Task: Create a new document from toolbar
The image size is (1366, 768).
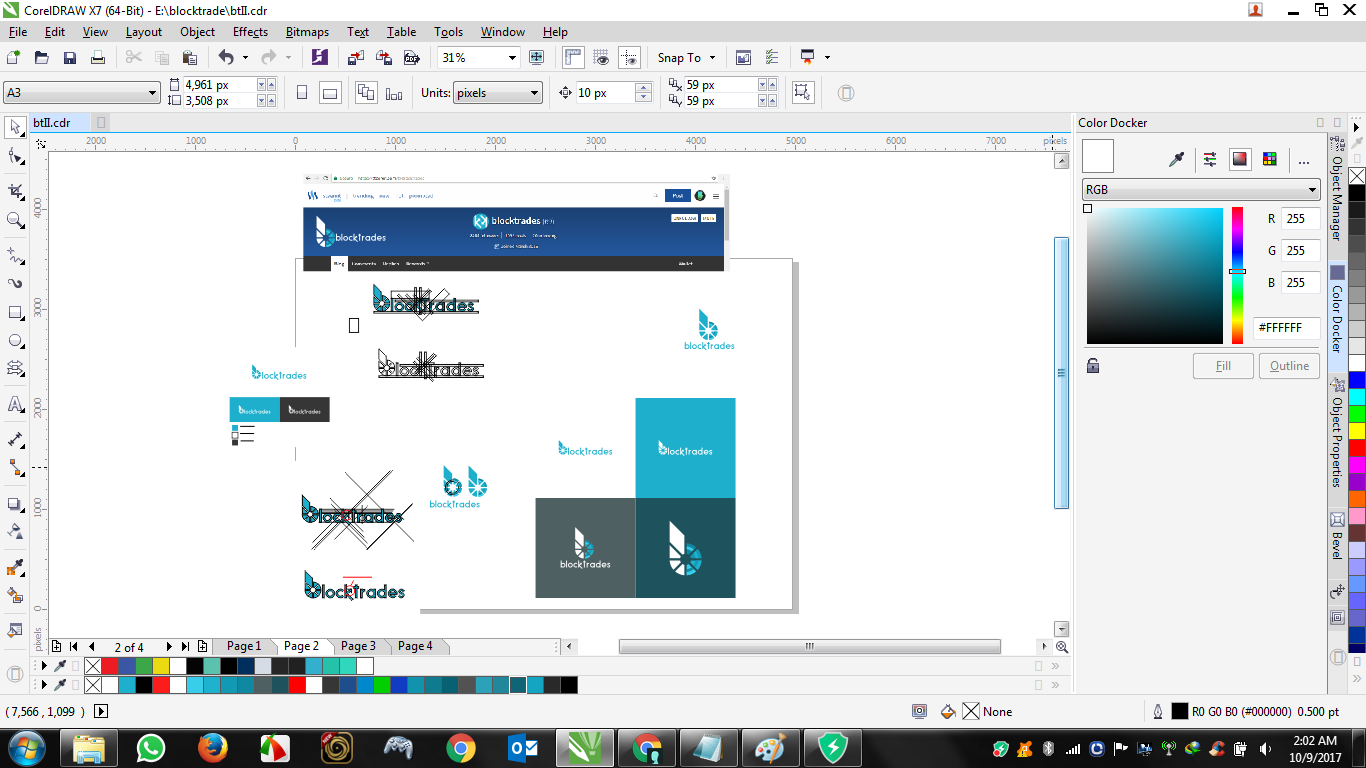Action: (x=14, y=58)
